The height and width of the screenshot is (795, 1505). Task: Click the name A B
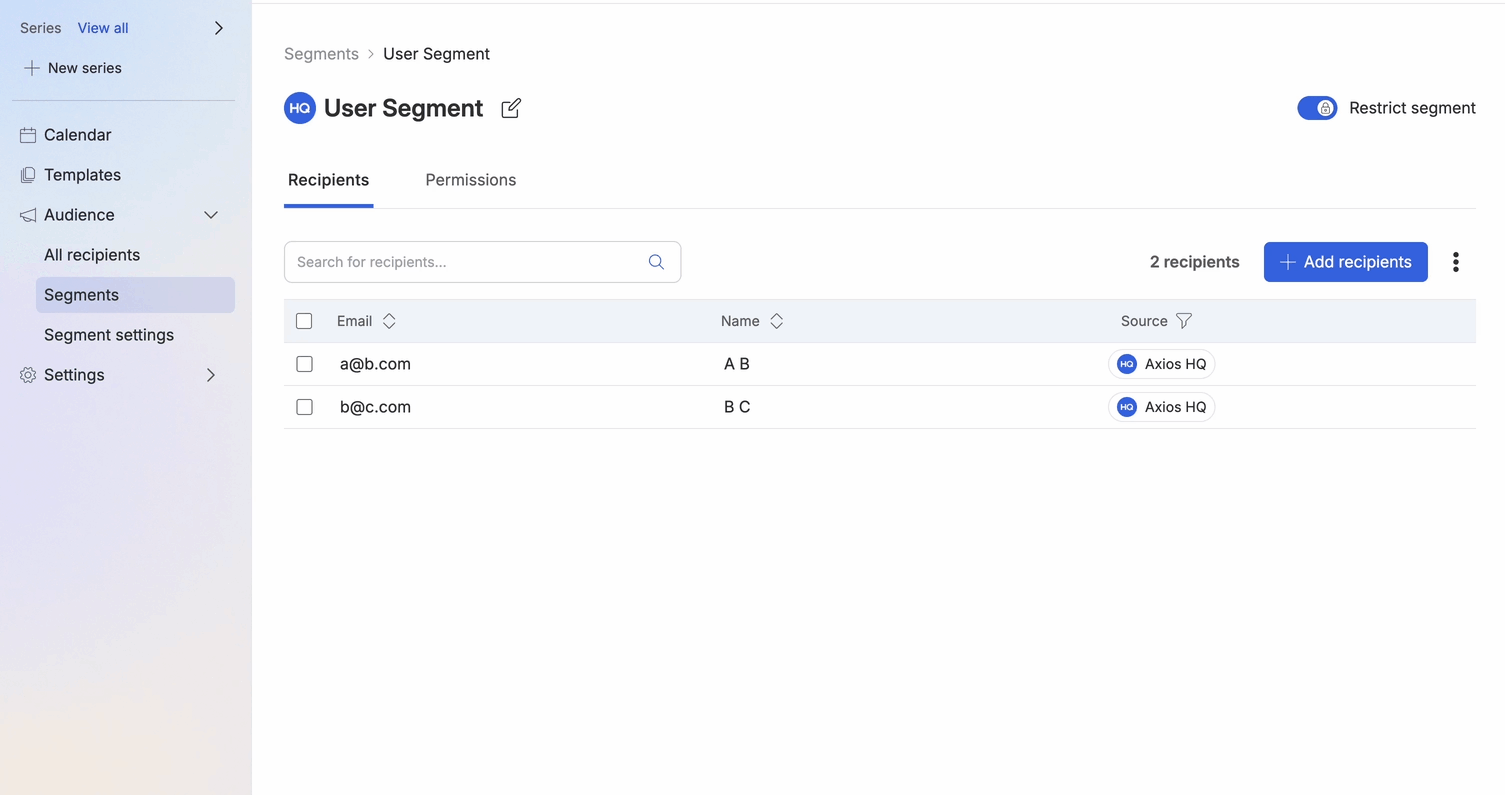(x=737, y=364)
